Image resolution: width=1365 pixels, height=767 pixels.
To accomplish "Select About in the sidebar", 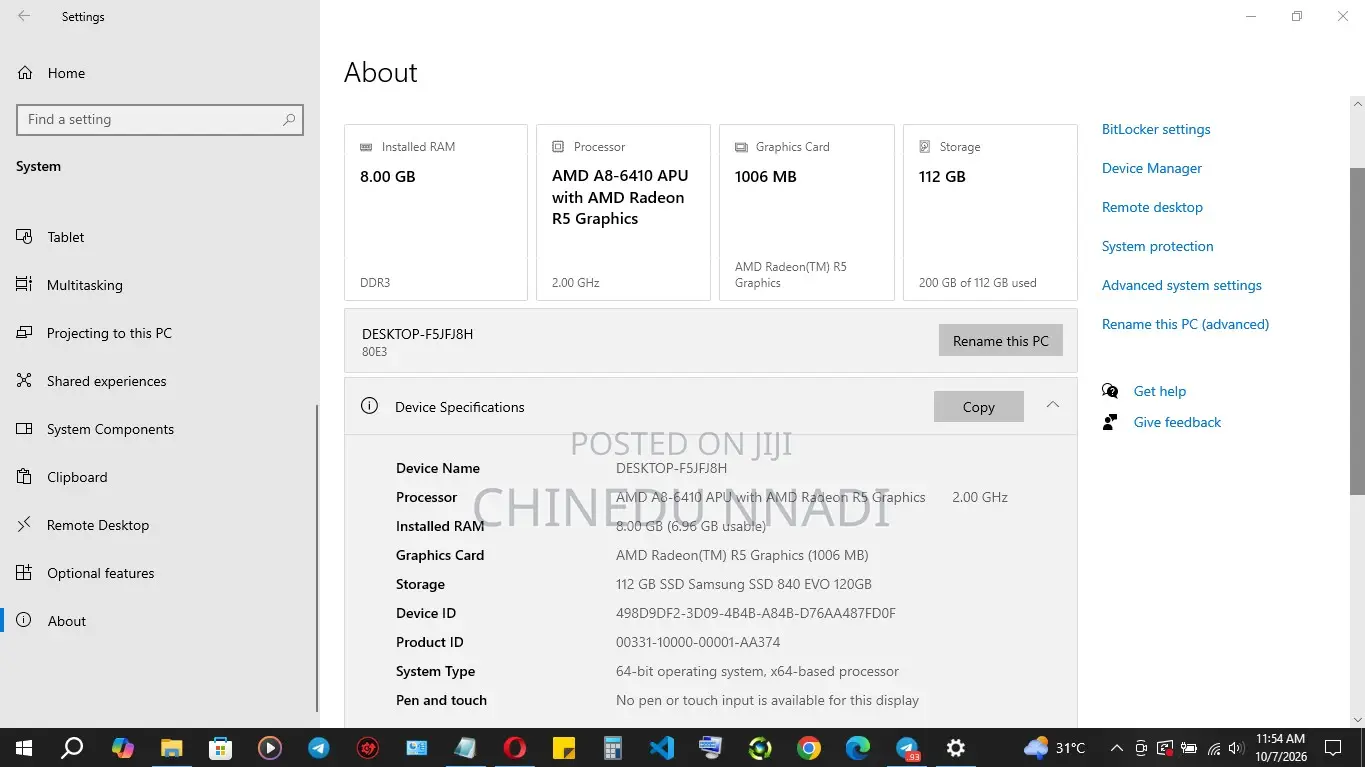I will pos(67,621).
